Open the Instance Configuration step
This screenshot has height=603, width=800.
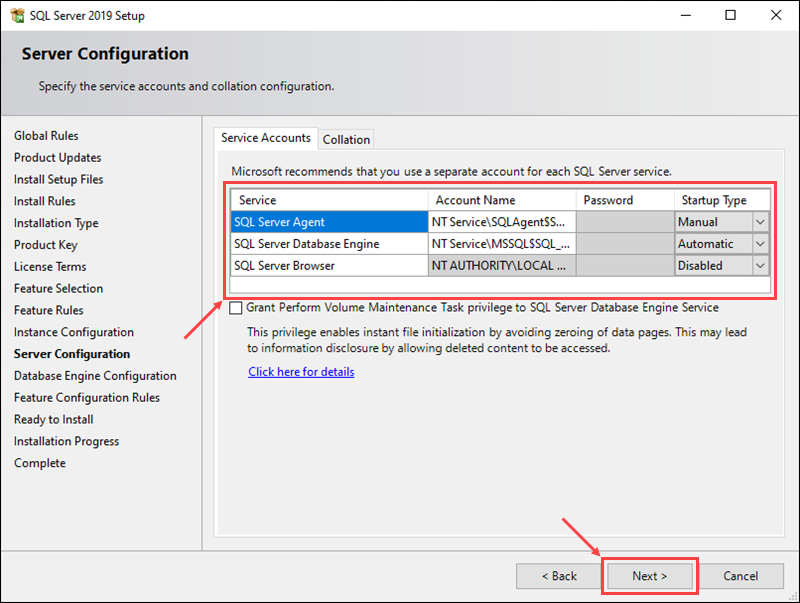point(74,331)
